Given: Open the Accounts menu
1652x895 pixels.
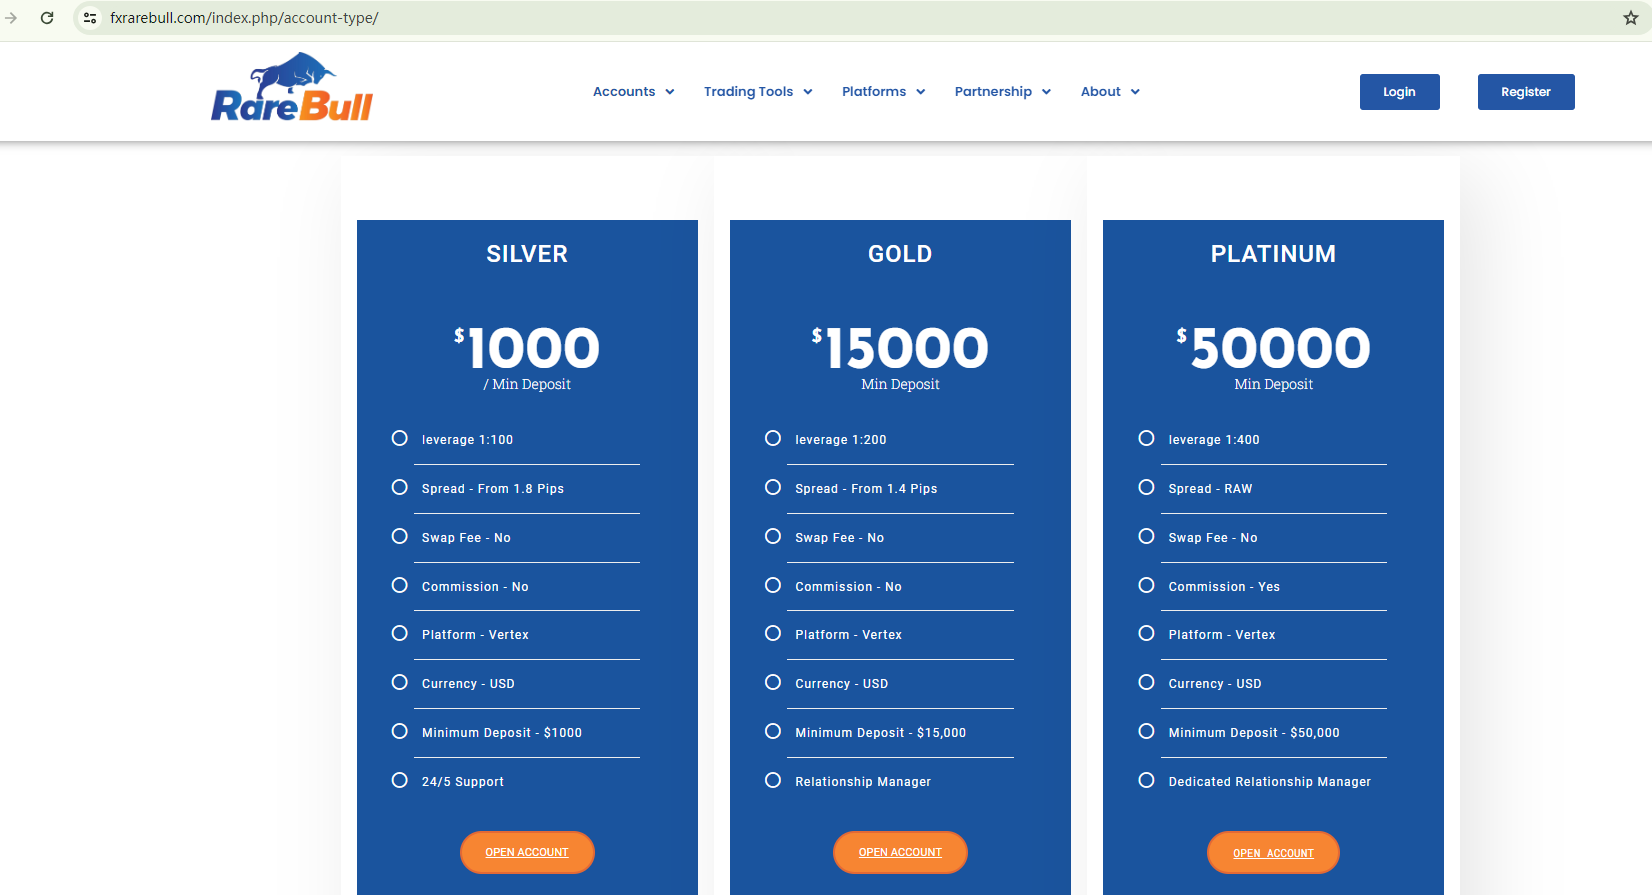Looking at the screenshot, I should tap(634, 92).
